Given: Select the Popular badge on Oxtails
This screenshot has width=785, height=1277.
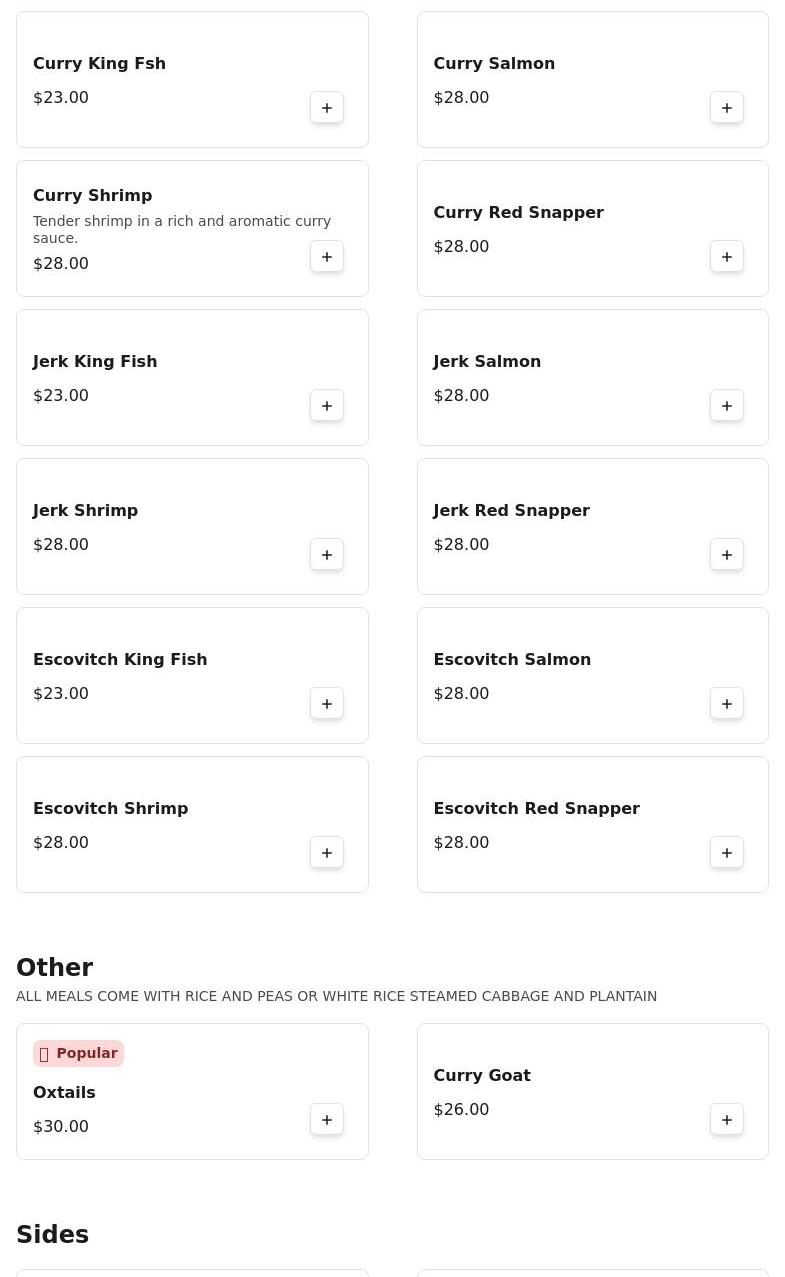Looking at the screenshot, I should tap(78, 1053).
